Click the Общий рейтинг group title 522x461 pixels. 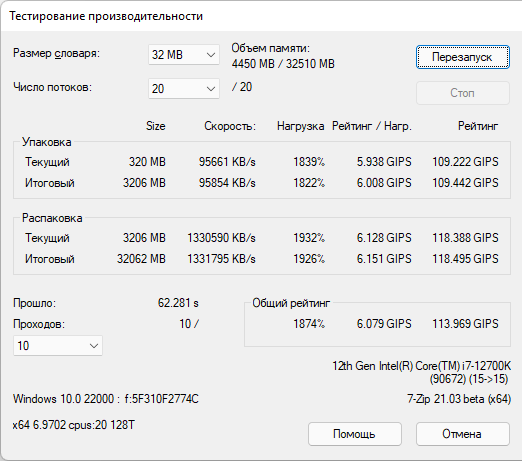[291, 303]
